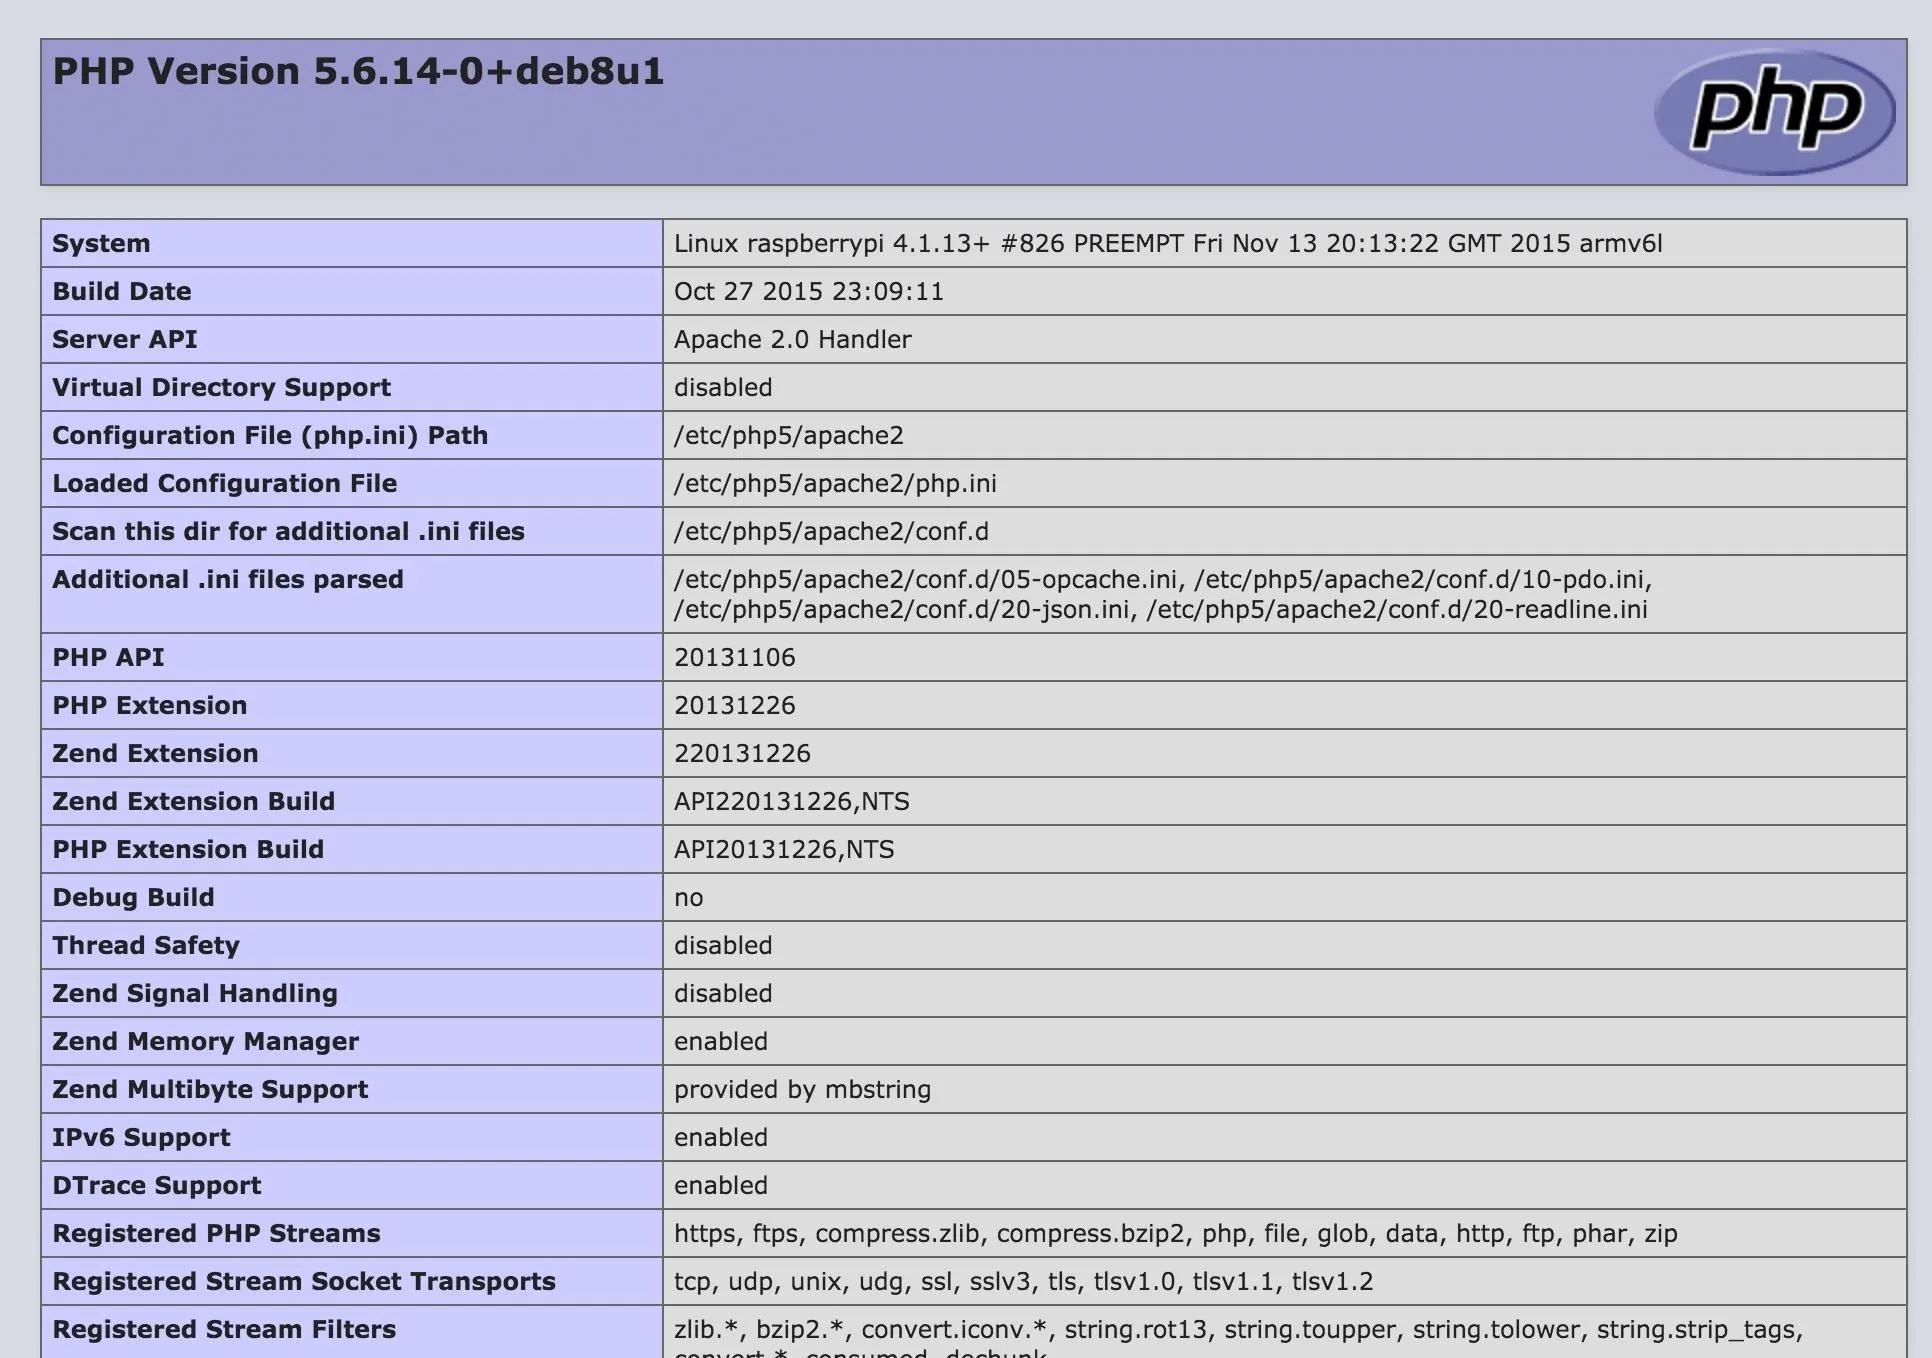Click the PHP API value 20131106

[x=734, y=658]
